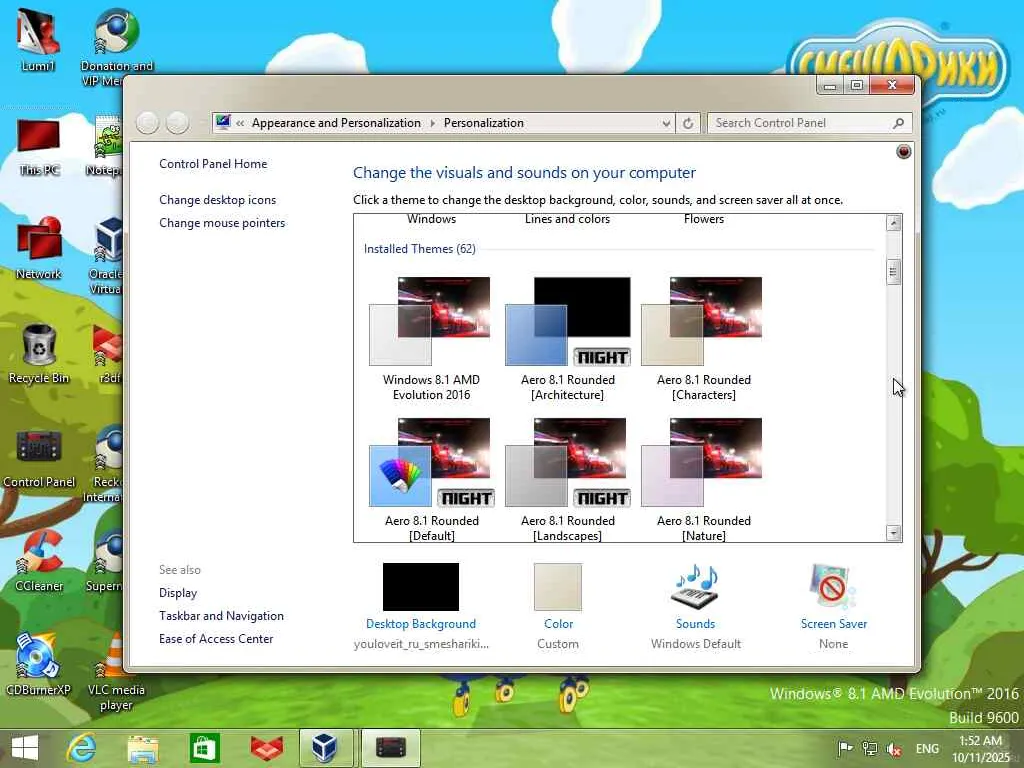Click the Forward navigation arrow button
Viewport: 1024px width, 768px height.
point(177,123)
